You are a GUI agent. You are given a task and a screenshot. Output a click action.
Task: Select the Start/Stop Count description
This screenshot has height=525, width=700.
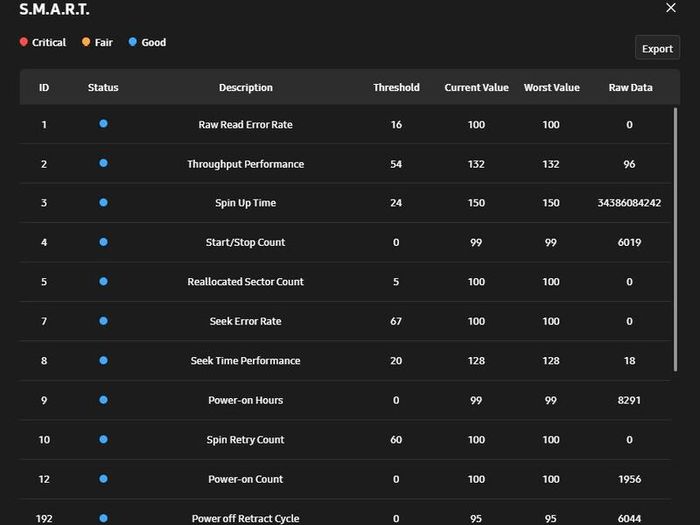(245, 242)
